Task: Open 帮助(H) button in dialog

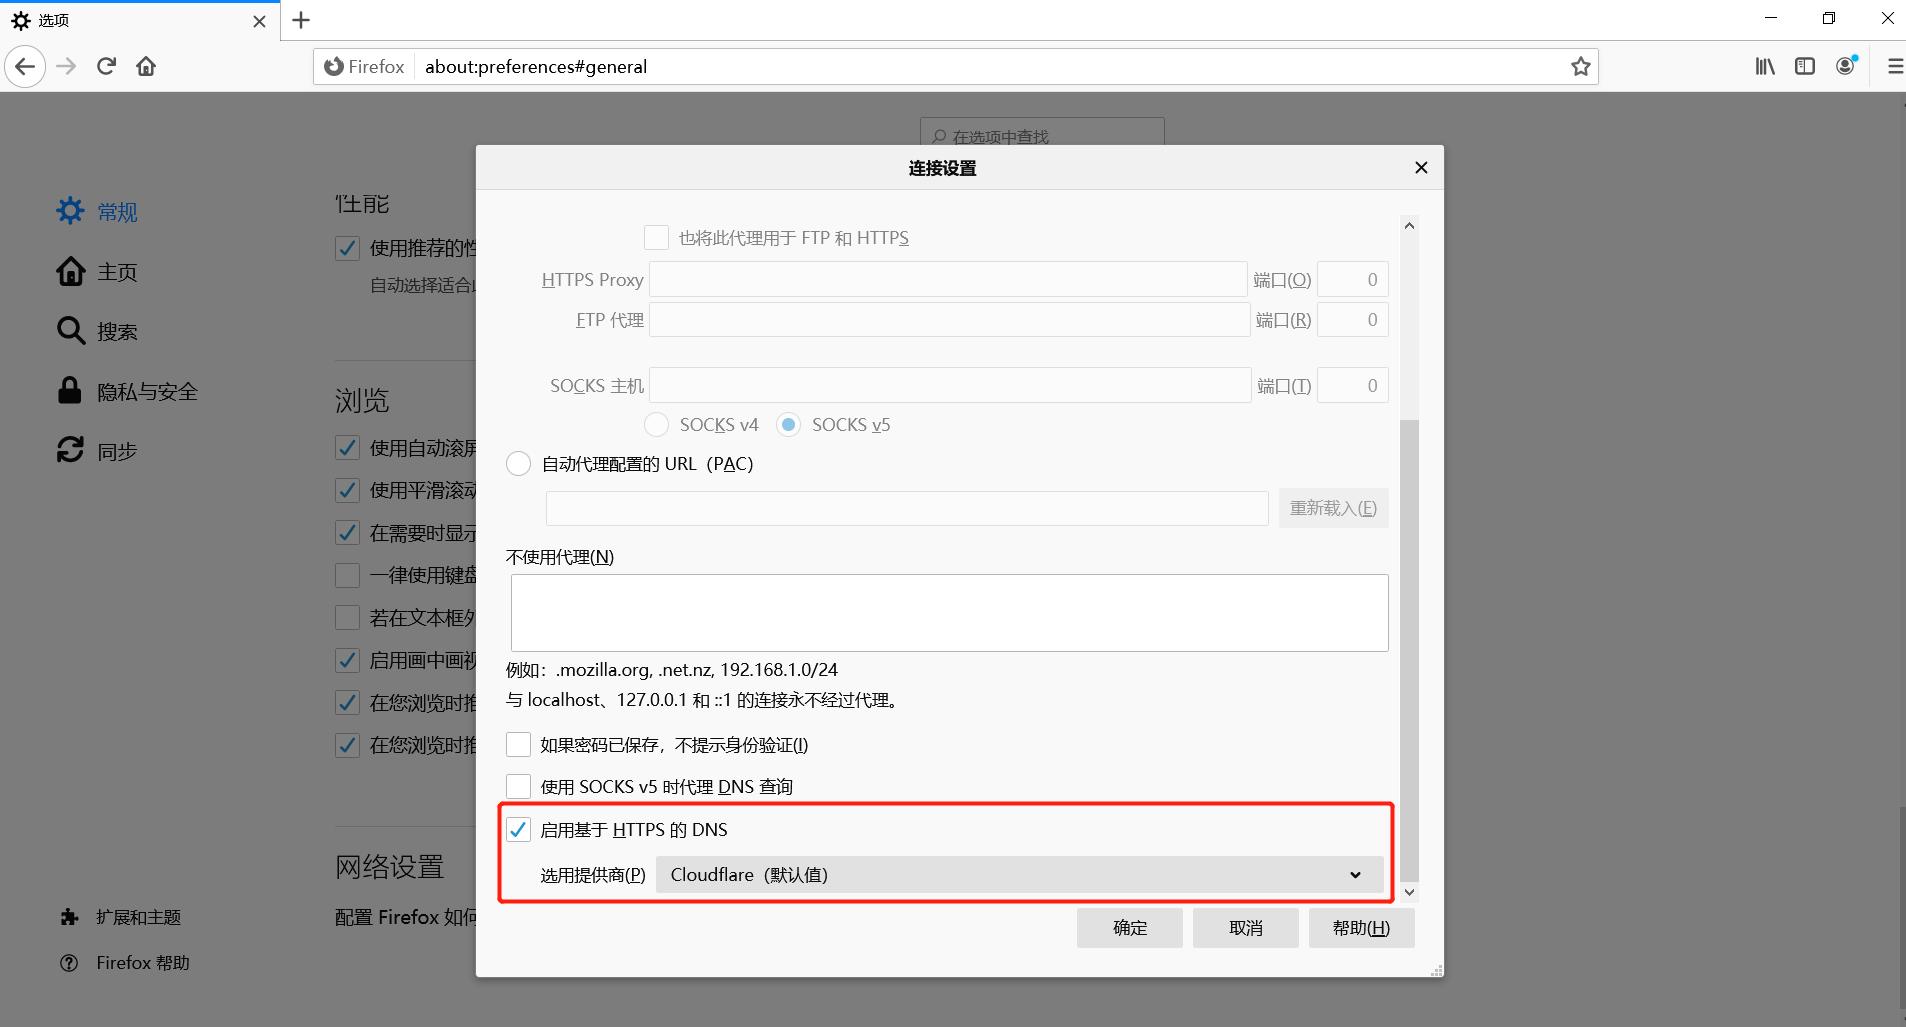Action: (1361, 928)
